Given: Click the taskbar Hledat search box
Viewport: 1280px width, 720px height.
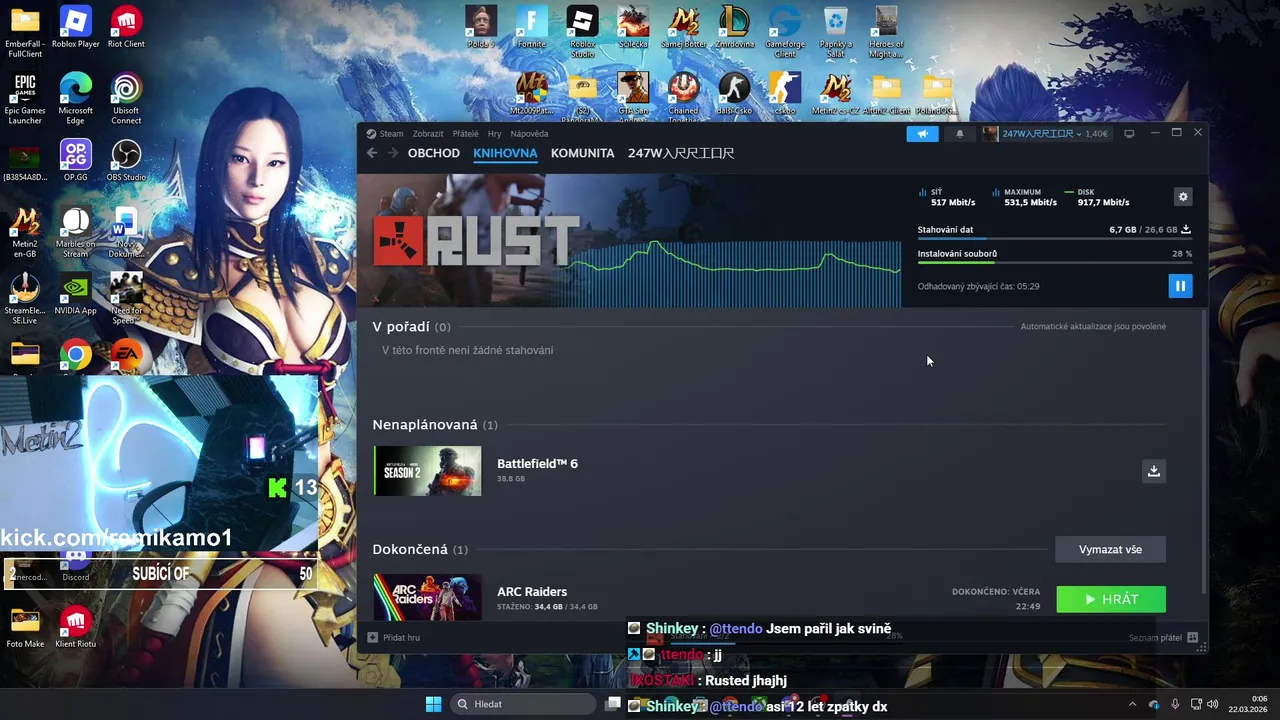Looking at the screenshot, I should (x=523, y=704).
